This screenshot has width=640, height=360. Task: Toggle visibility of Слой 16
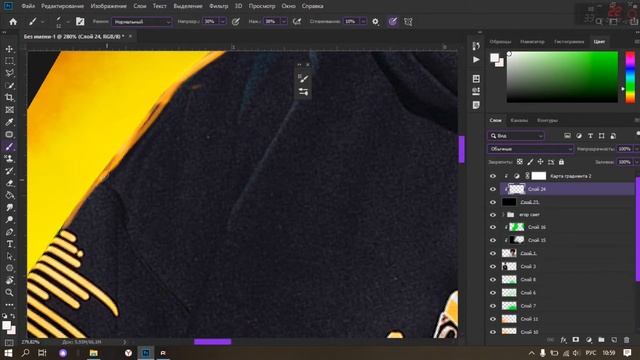(493, 227)
